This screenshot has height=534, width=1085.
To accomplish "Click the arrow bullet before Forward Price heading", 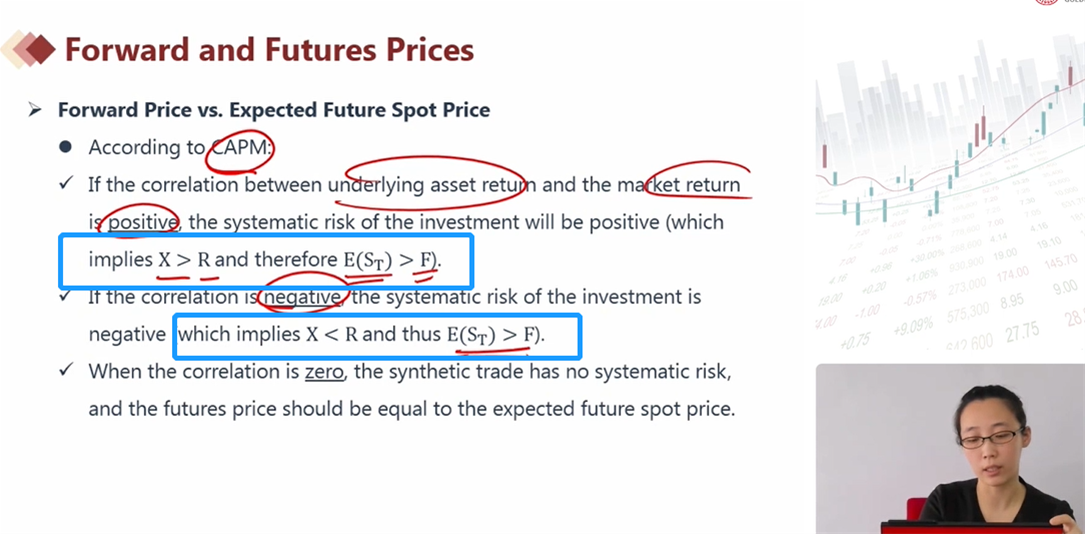I will click(35, 110).
